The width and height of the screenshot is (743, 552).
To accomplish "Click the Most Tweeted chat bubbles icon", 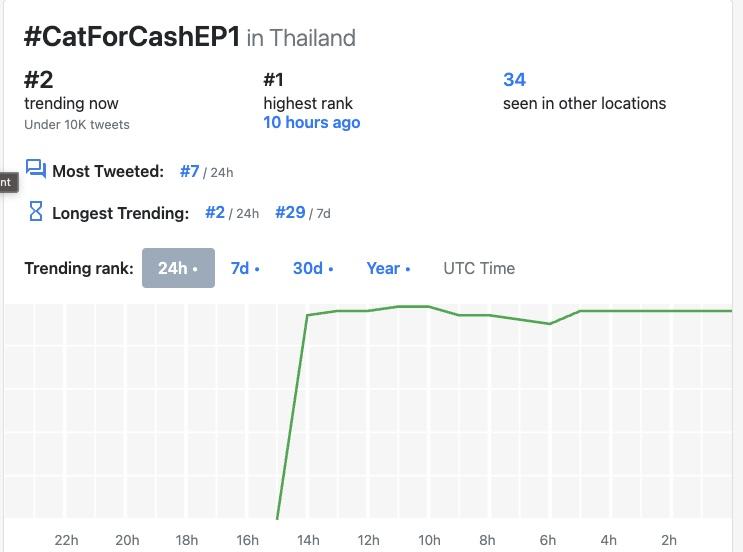I will (36, 169).
